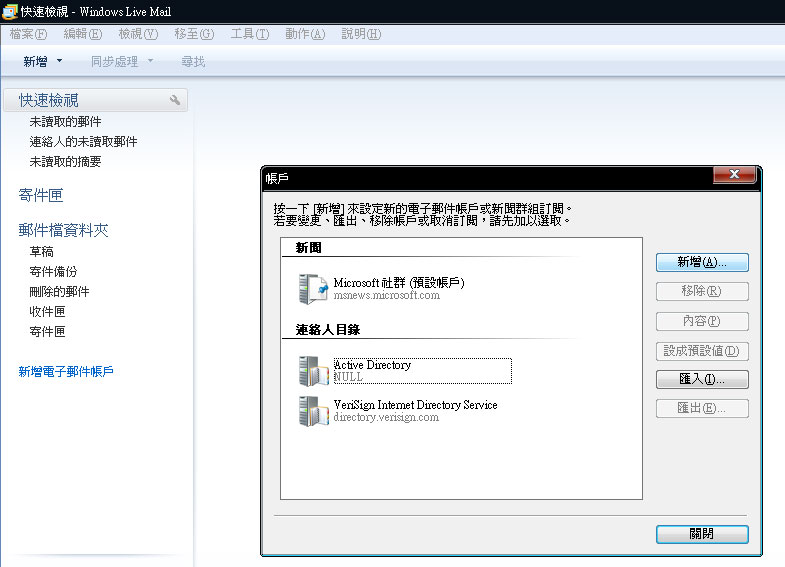The image size is (785, 567).
Task: Select the 寄件匣 section heading
Action: pos(41,195)
